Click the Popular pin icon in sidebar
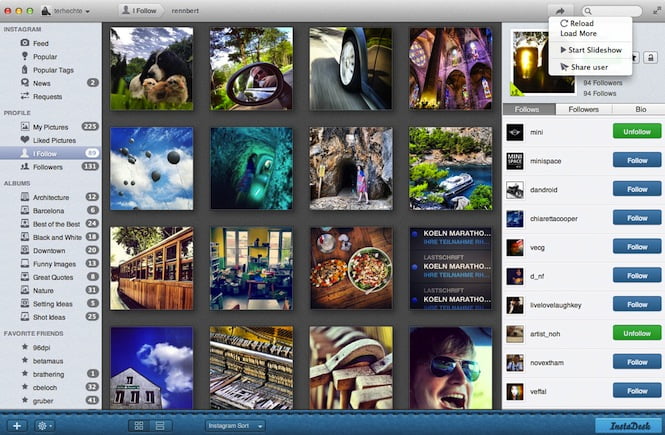This screenshot has height=435, width=665. tap(24, 57)
